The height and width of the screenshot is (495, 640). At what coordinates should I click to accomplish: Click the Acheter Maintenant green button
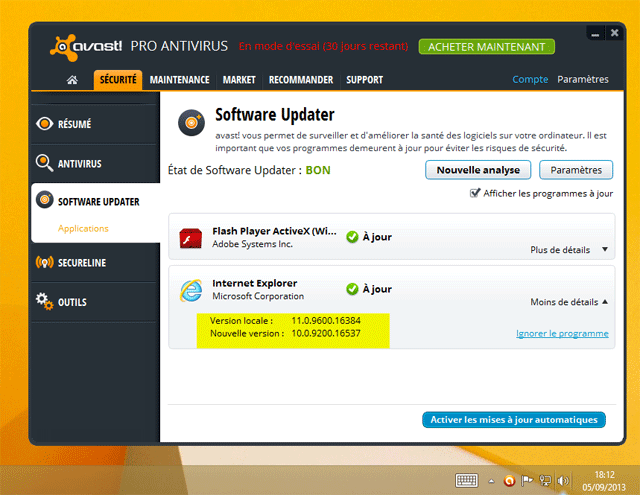tap(486, 47)
